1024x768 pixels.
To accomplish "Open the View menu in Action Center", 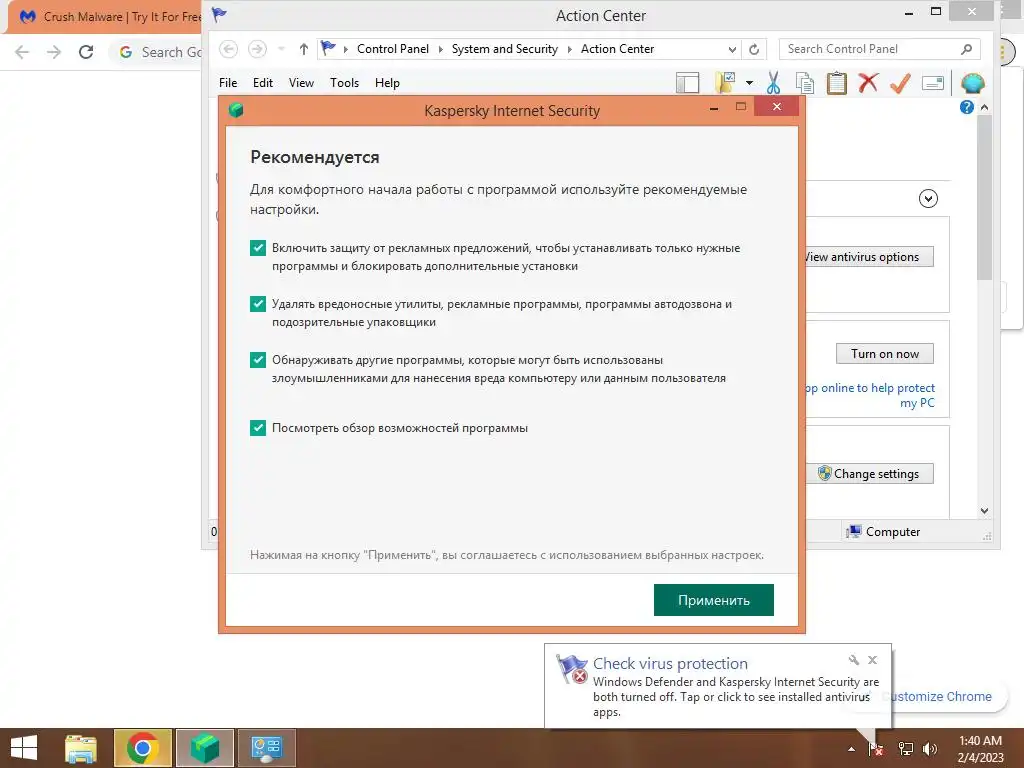I will [x=301, y=83].
